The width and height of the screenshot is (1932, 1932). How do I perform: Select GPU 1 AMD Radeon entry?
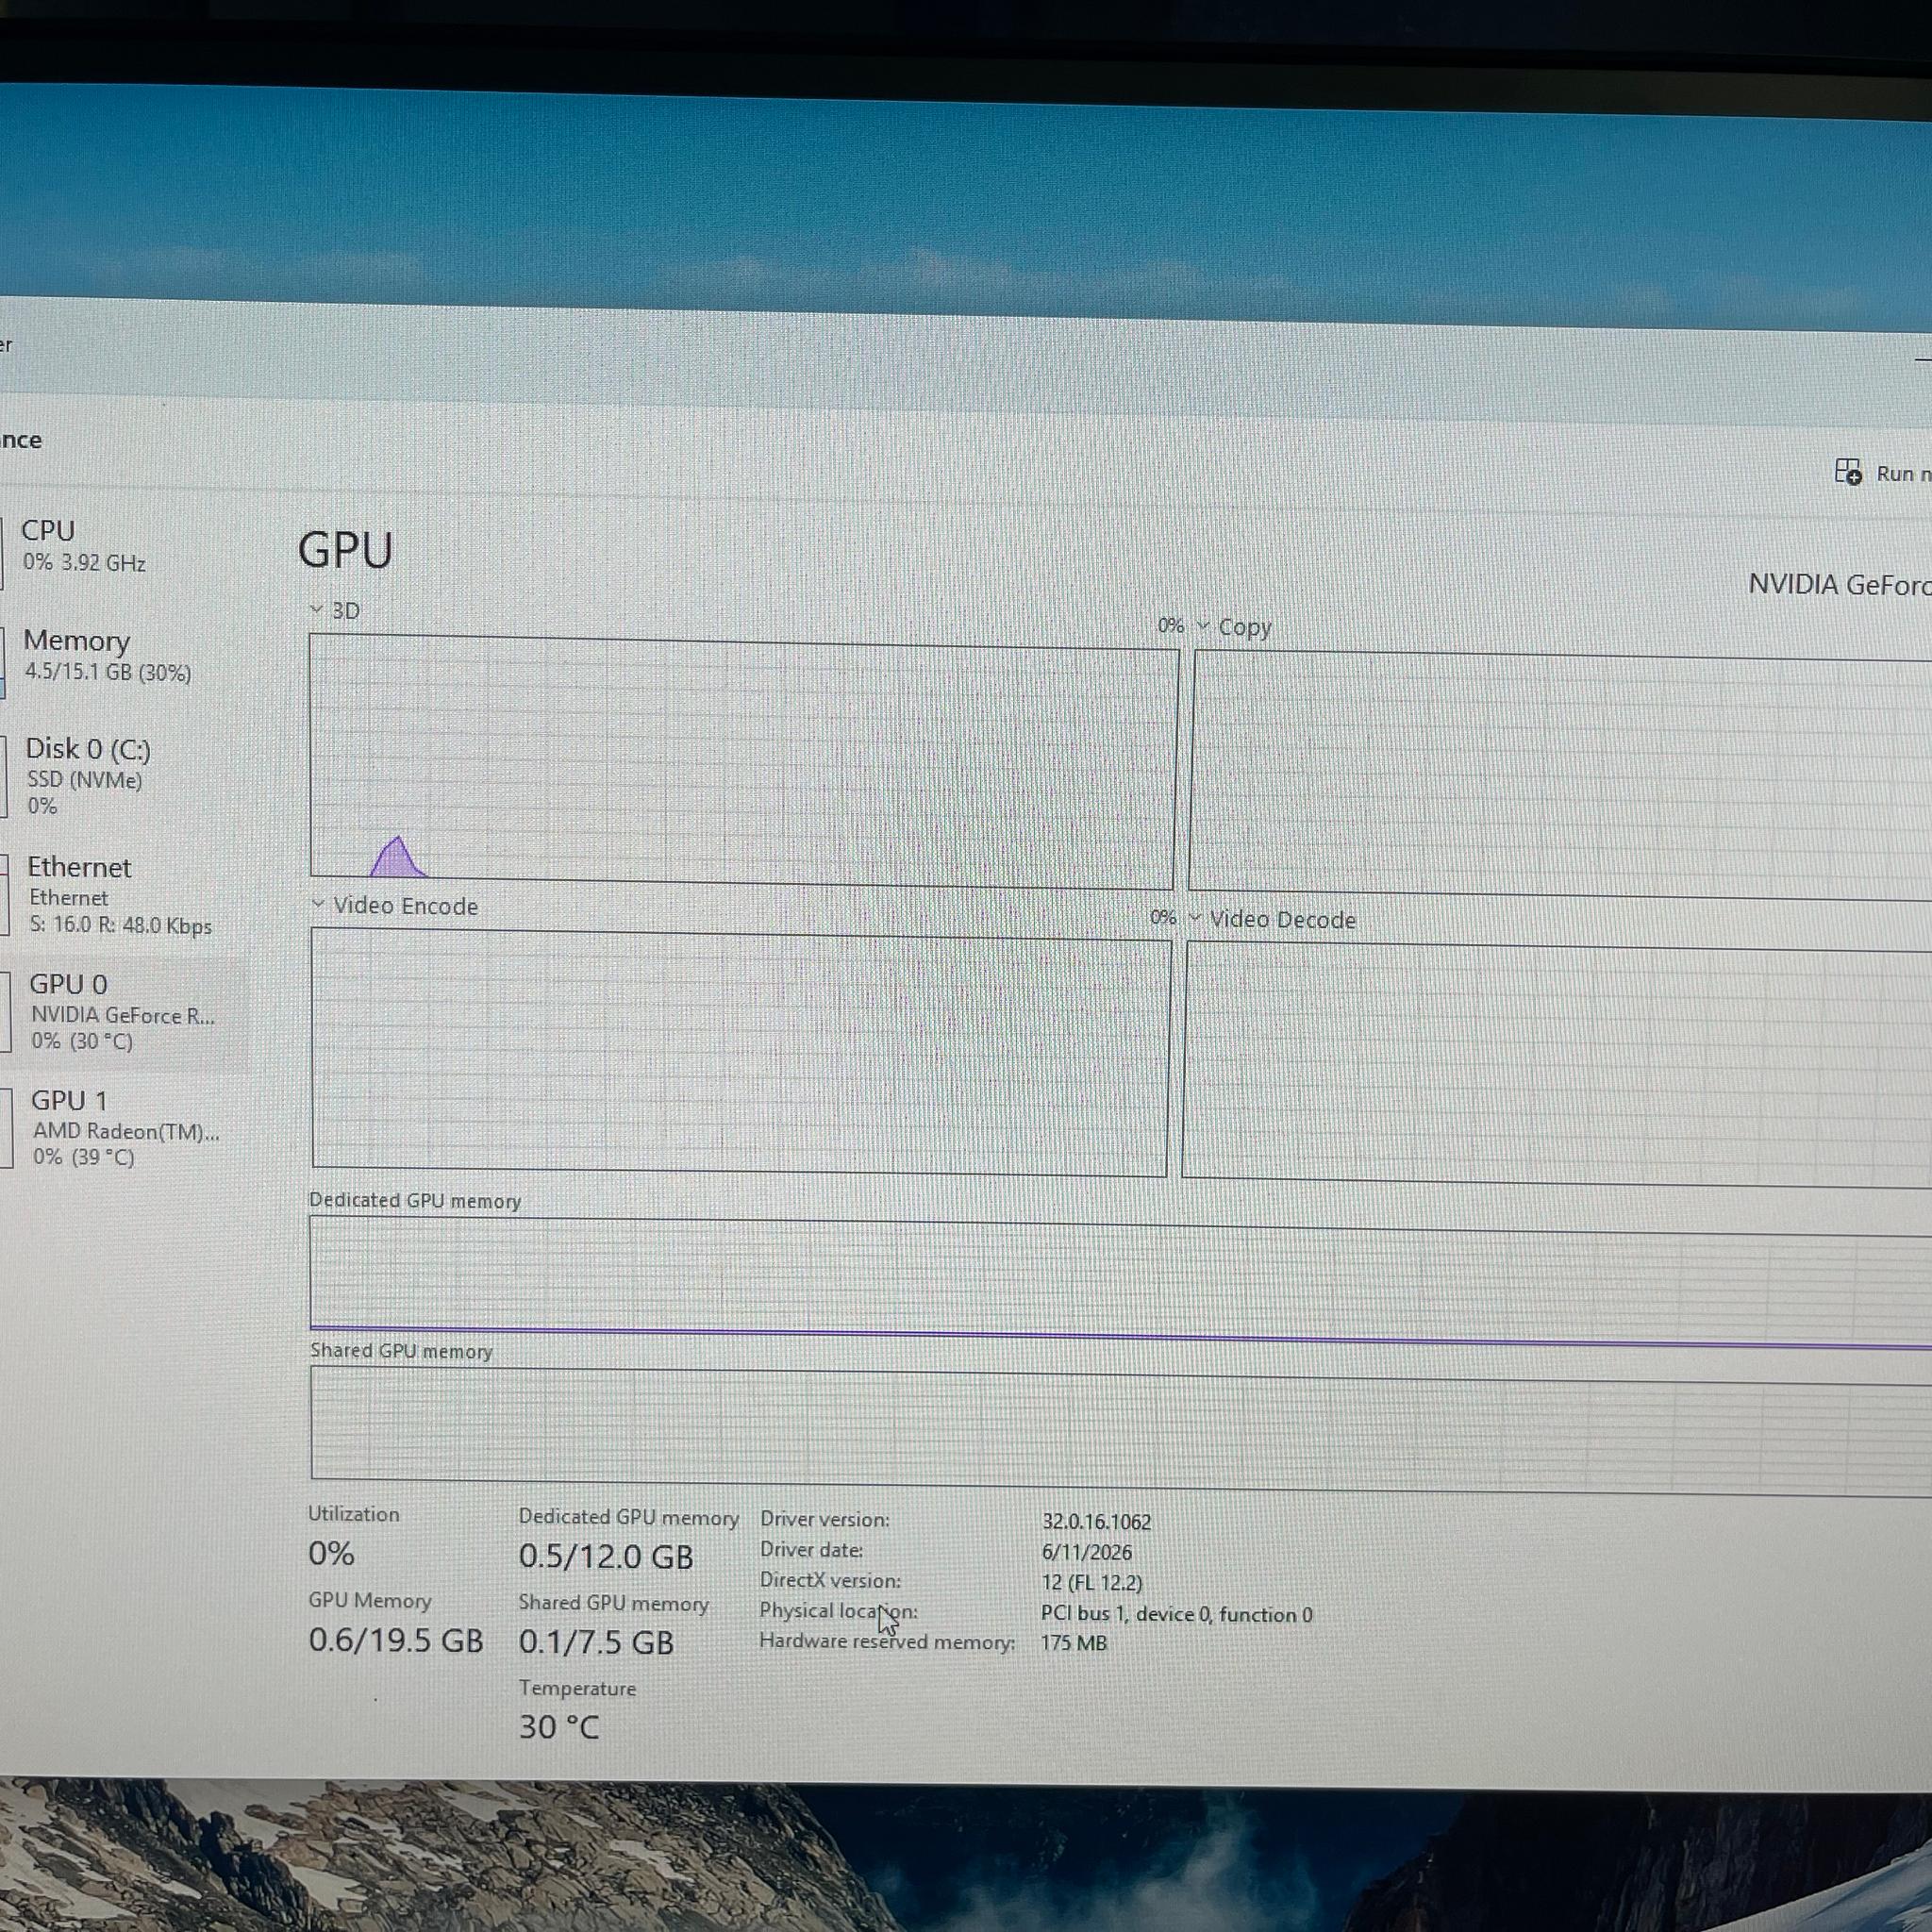click(x=122, y=1128)
